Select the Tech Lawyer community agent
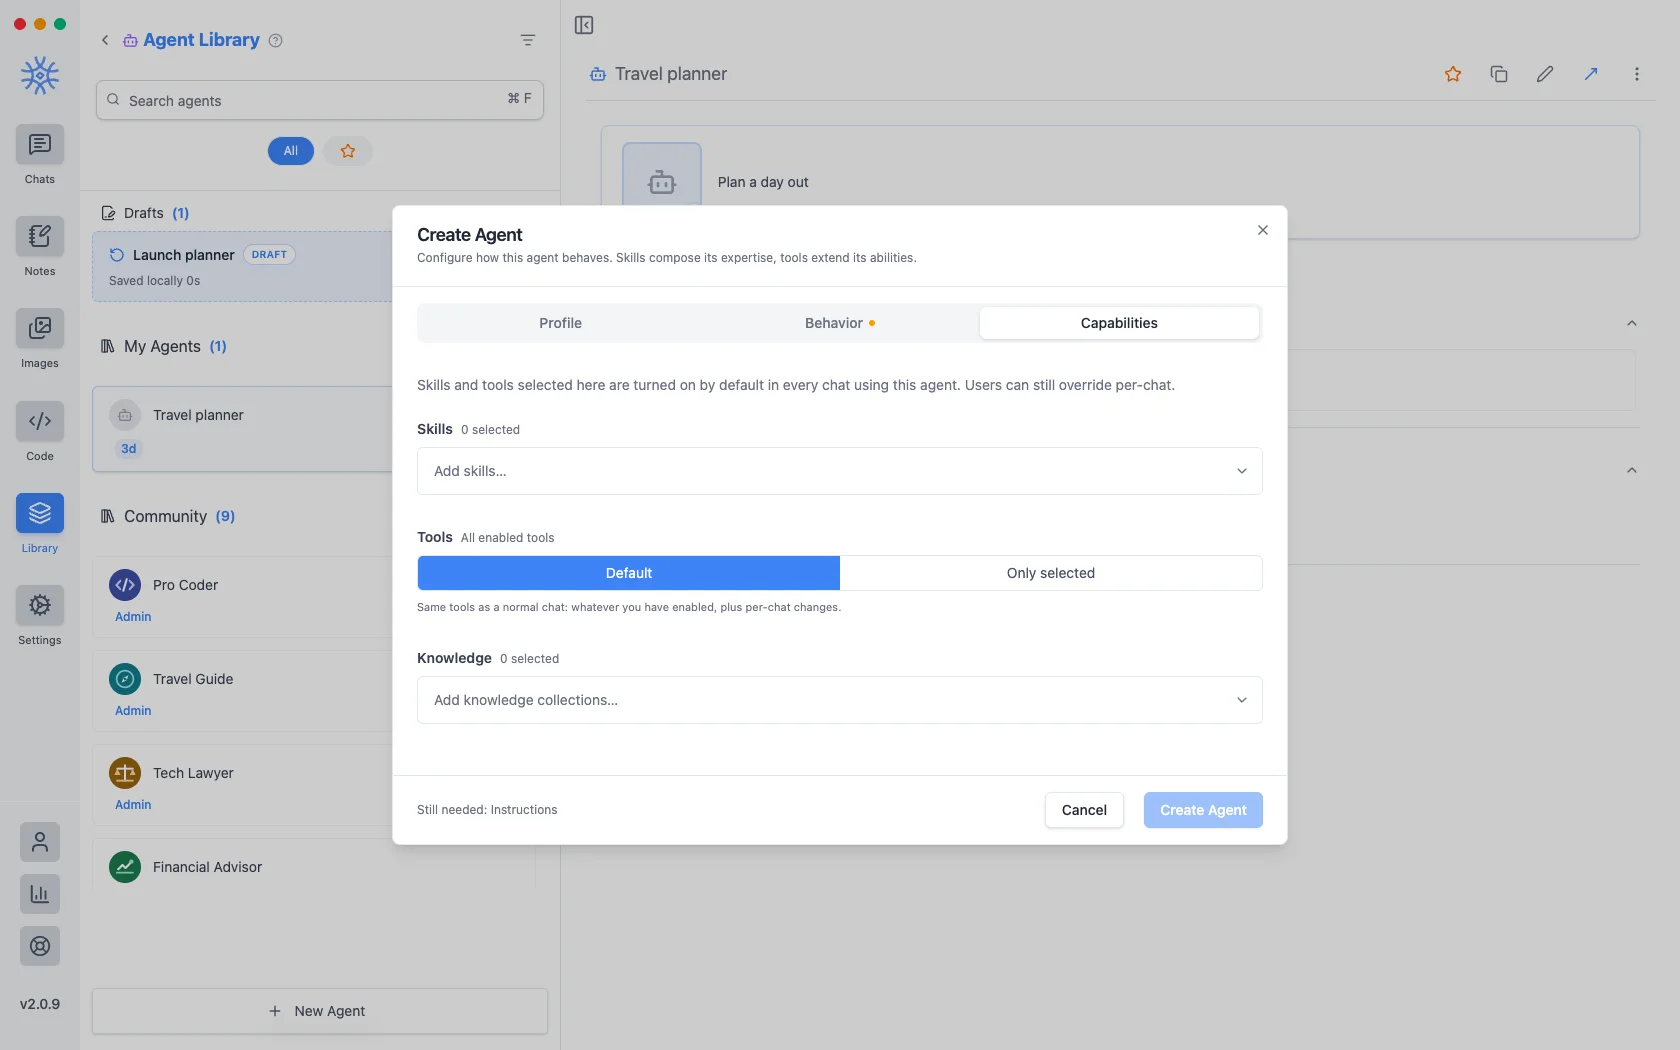This screenshot has height=1050, width=1680. click(x=242, y=785)
